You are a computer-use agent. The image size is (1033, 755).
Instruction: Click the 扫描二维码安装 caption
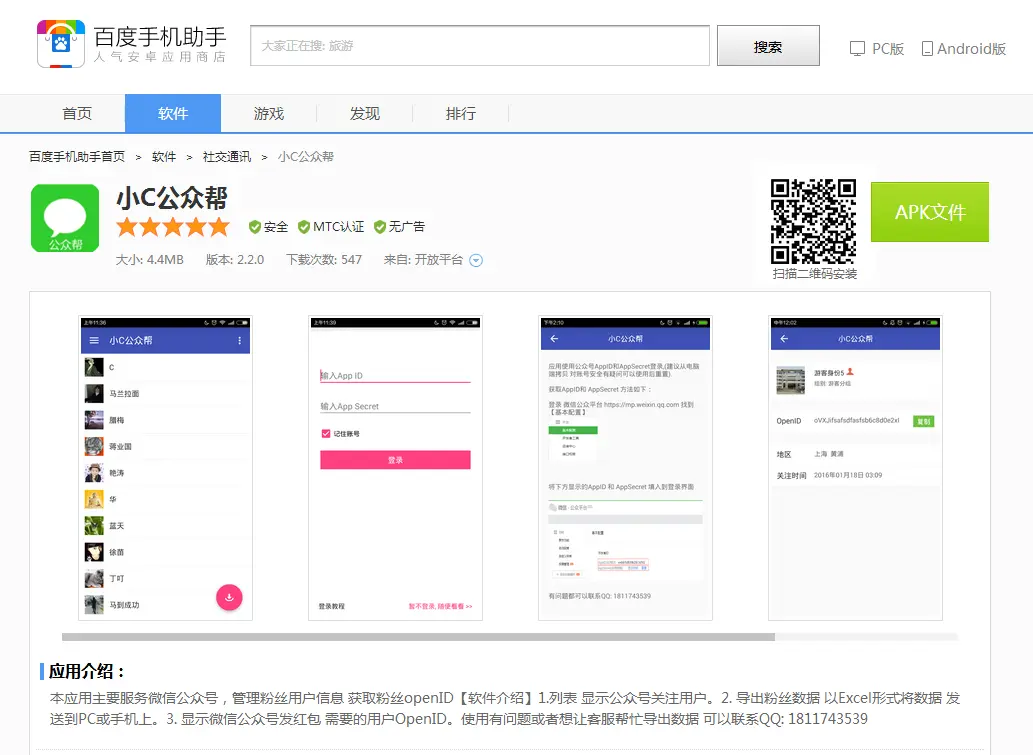(815, 273)
